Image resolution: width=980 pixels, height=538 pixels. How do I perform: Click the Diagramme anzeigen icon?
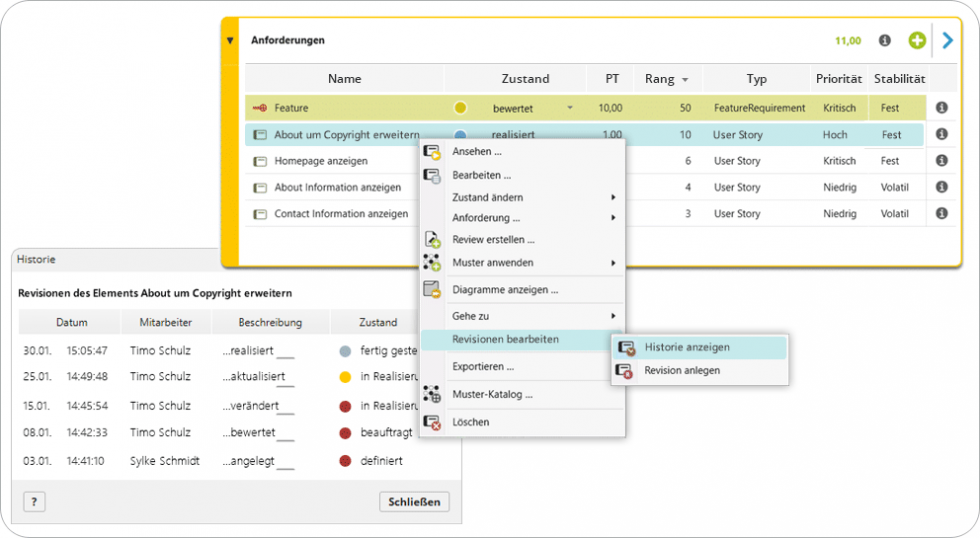coord(432,289)
